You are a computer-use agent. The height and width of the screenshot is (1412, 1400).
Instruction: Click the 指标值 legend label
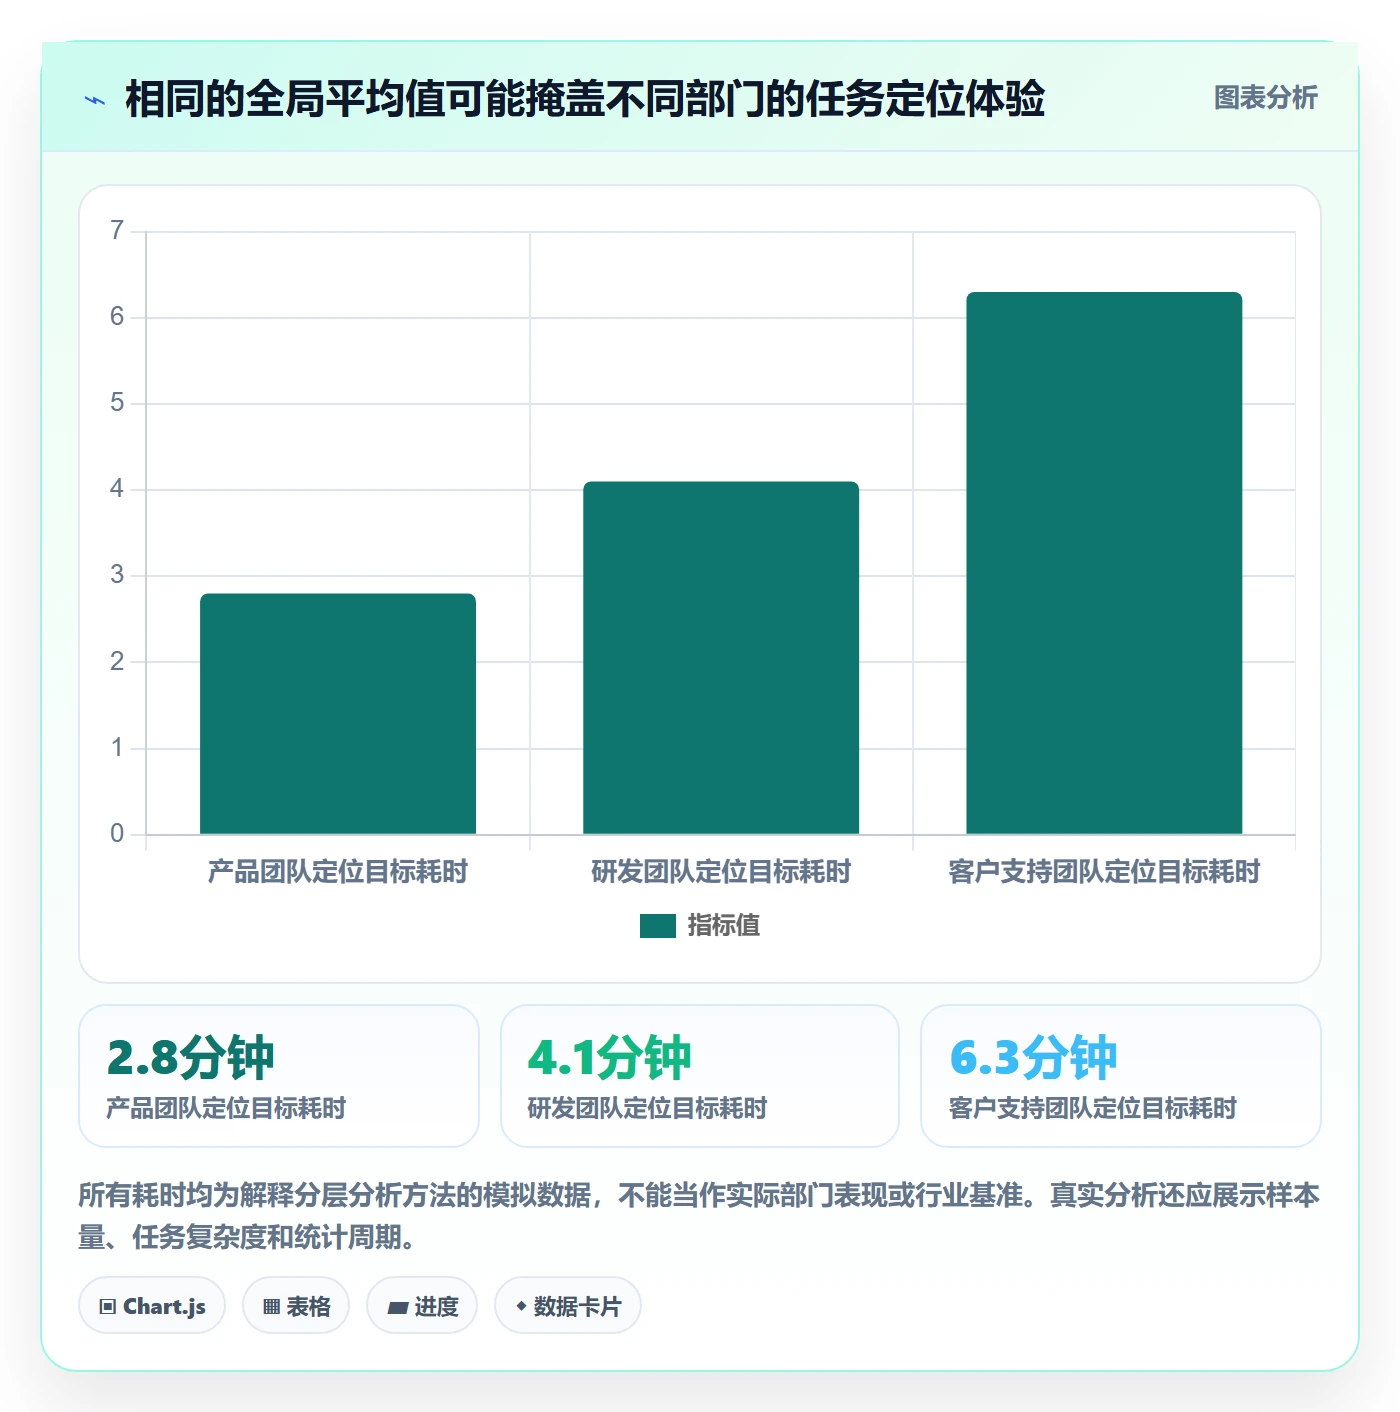click(x=724, y=926)
